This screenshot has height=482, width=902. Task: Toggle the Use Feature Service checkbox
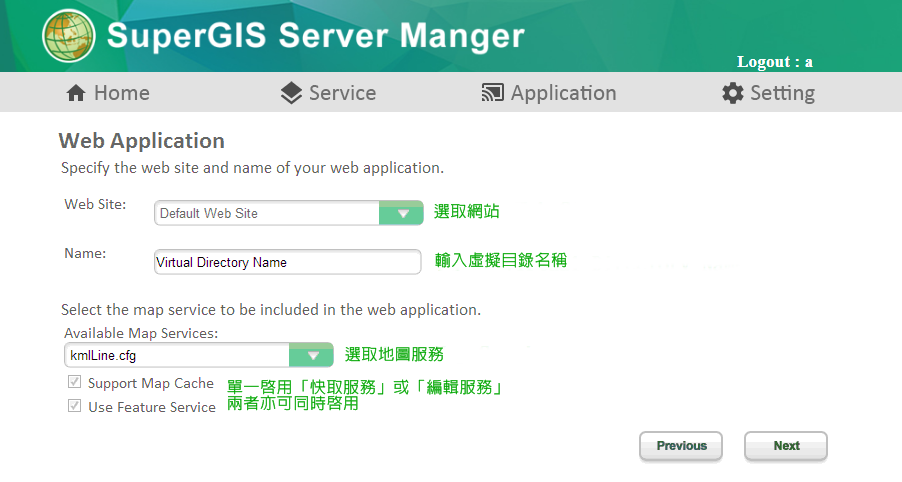(74, 407)
